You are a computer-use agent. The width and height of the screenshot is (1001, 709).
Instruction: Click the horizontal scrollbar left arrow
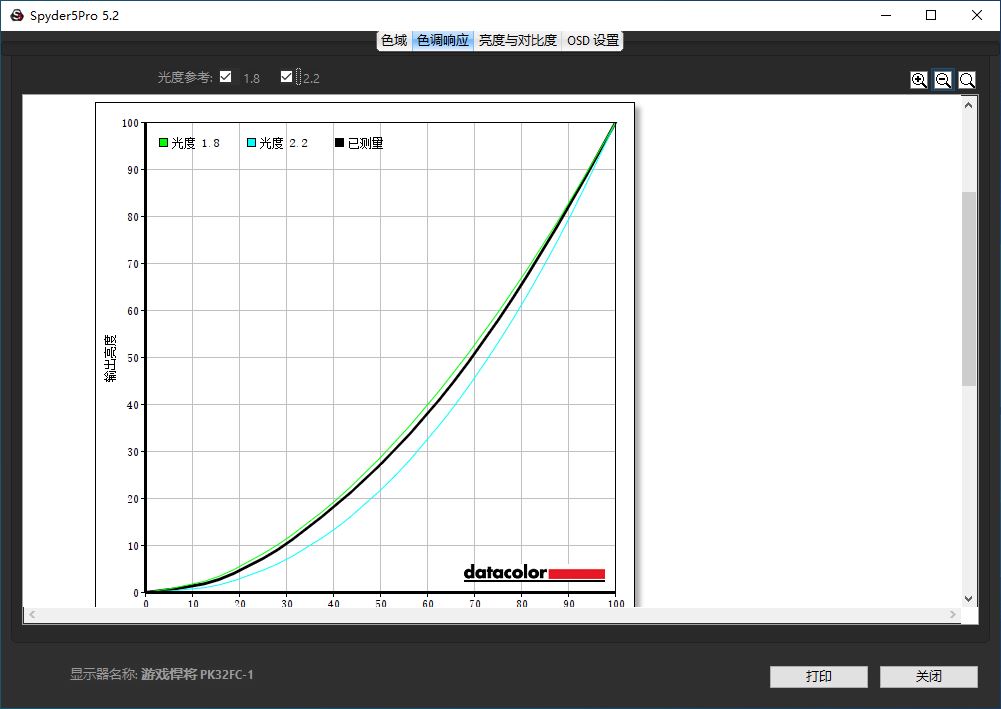click(x=31, y=615)
